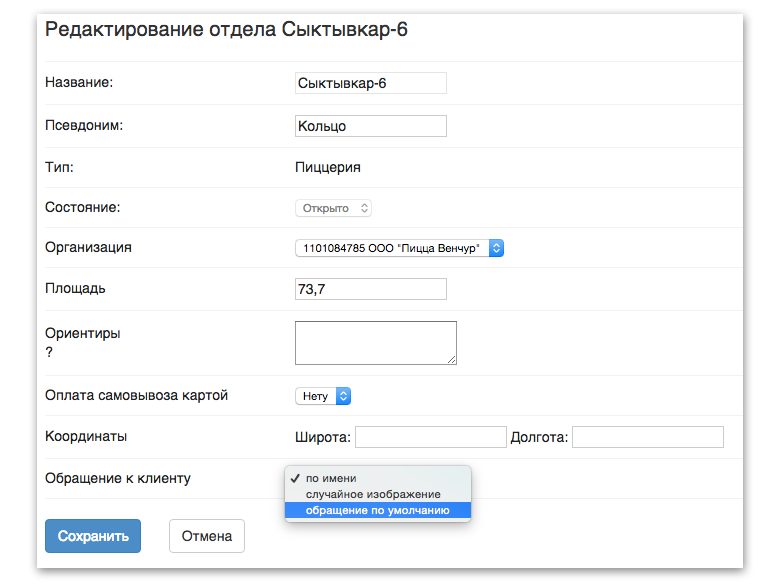Open the Состояние dropdown showing Открыто
This screenshot has height=585, width=780.
[x=333, y=208]
